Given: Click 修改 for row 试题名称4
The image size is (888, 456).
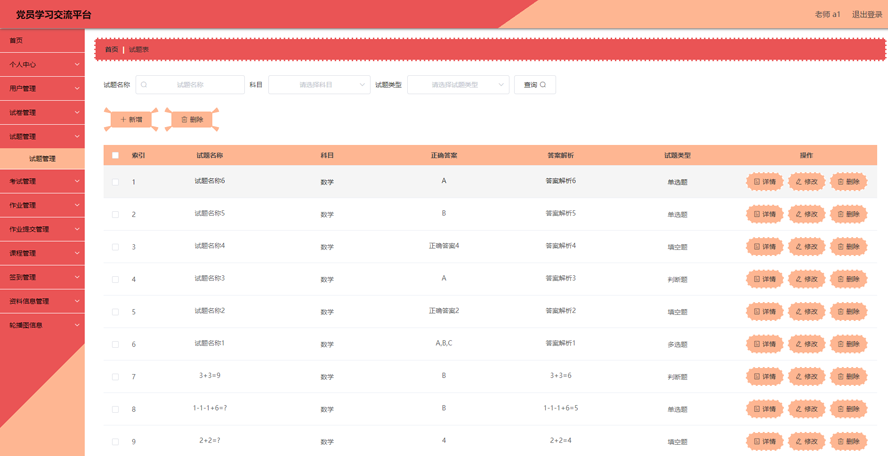Looking at the screenshot, I should point(806,246).
